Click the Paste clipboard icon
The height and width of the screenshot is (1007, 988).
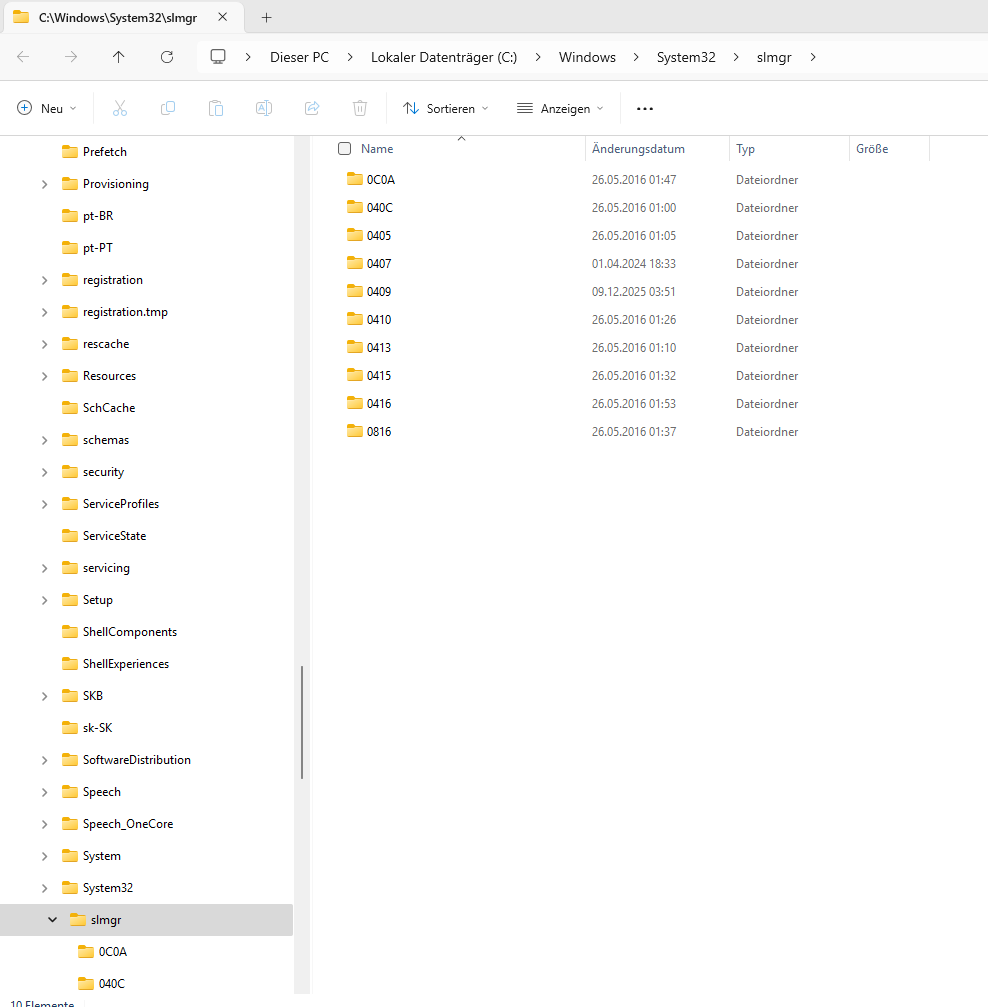pyautogui.click(x=216, y=109)
